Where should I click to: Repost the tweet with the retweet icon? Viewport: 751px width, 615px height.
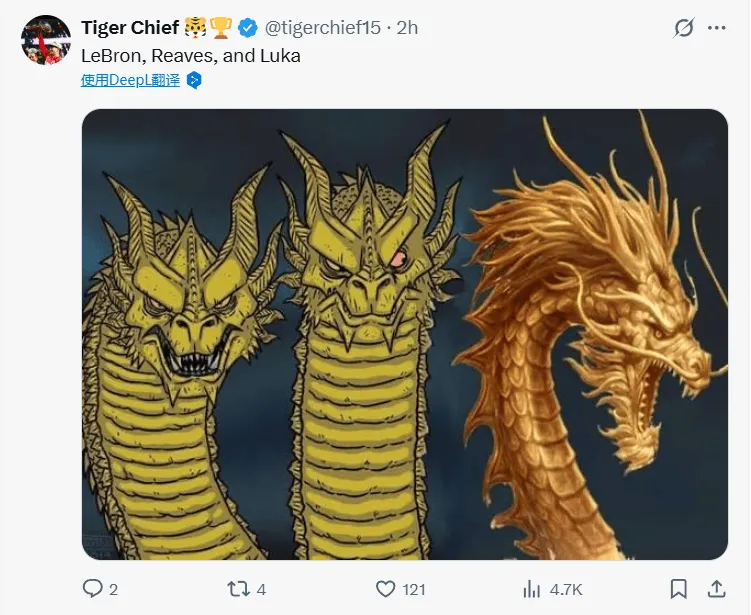[238, 589]
